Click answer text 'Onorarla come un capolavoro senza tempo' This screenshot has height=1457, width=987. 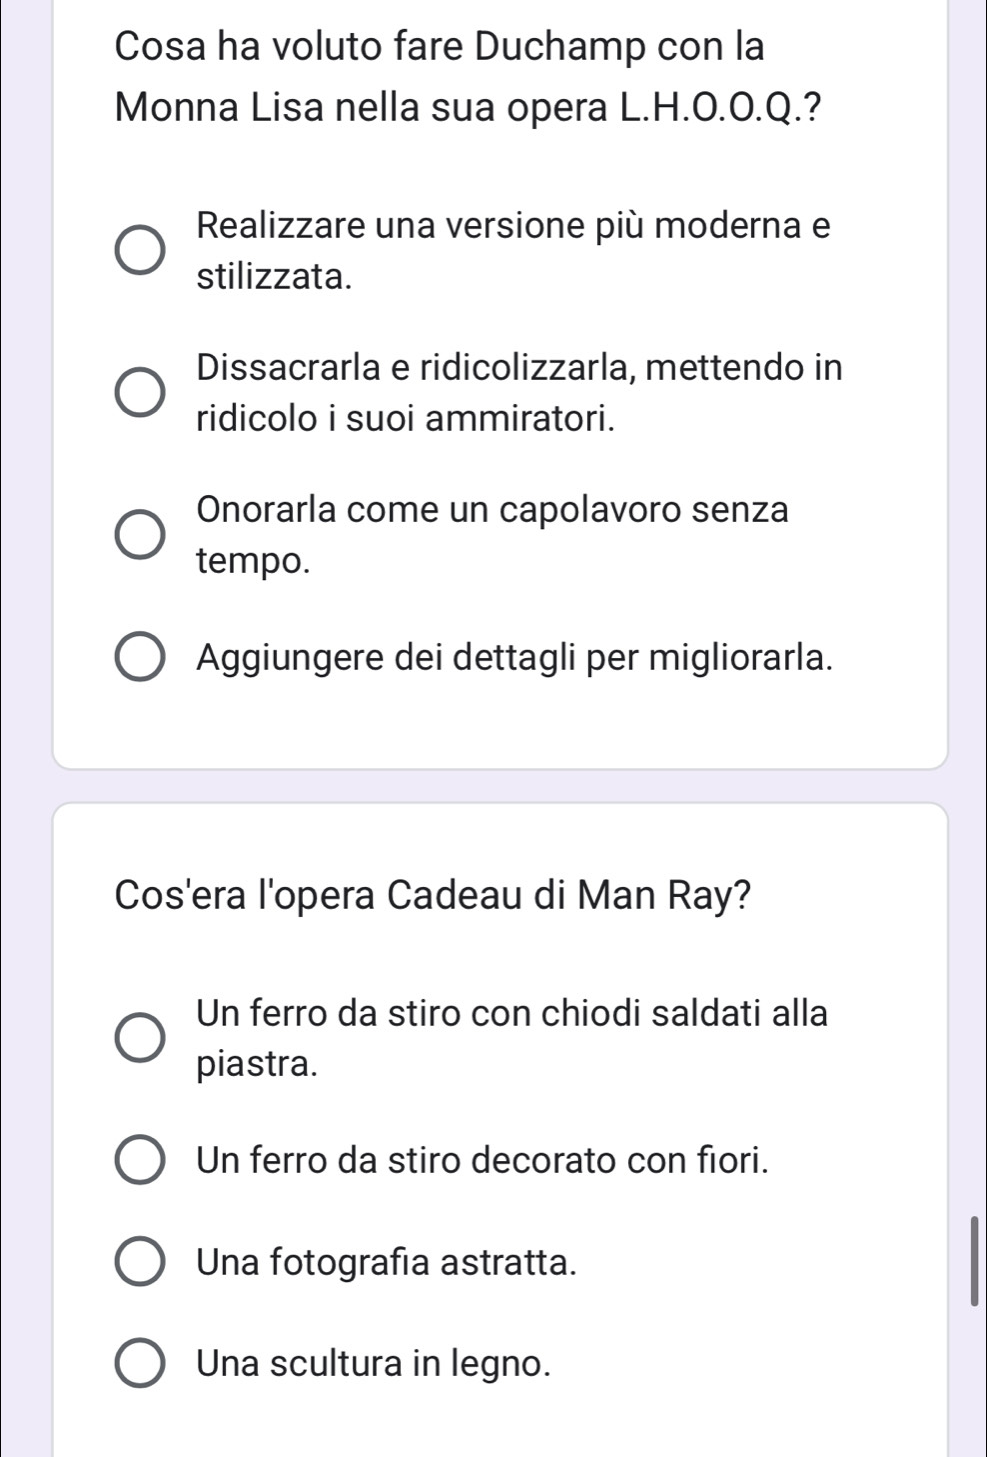point(493,535)
